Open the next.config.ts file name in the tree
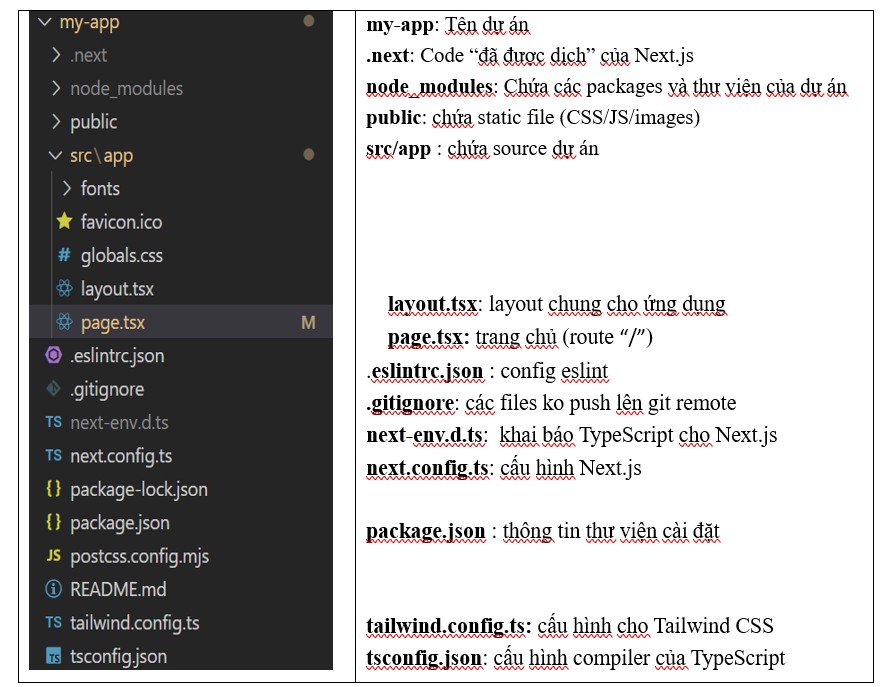This screenshot has width=889, height=687. click(x=121, y=457)
